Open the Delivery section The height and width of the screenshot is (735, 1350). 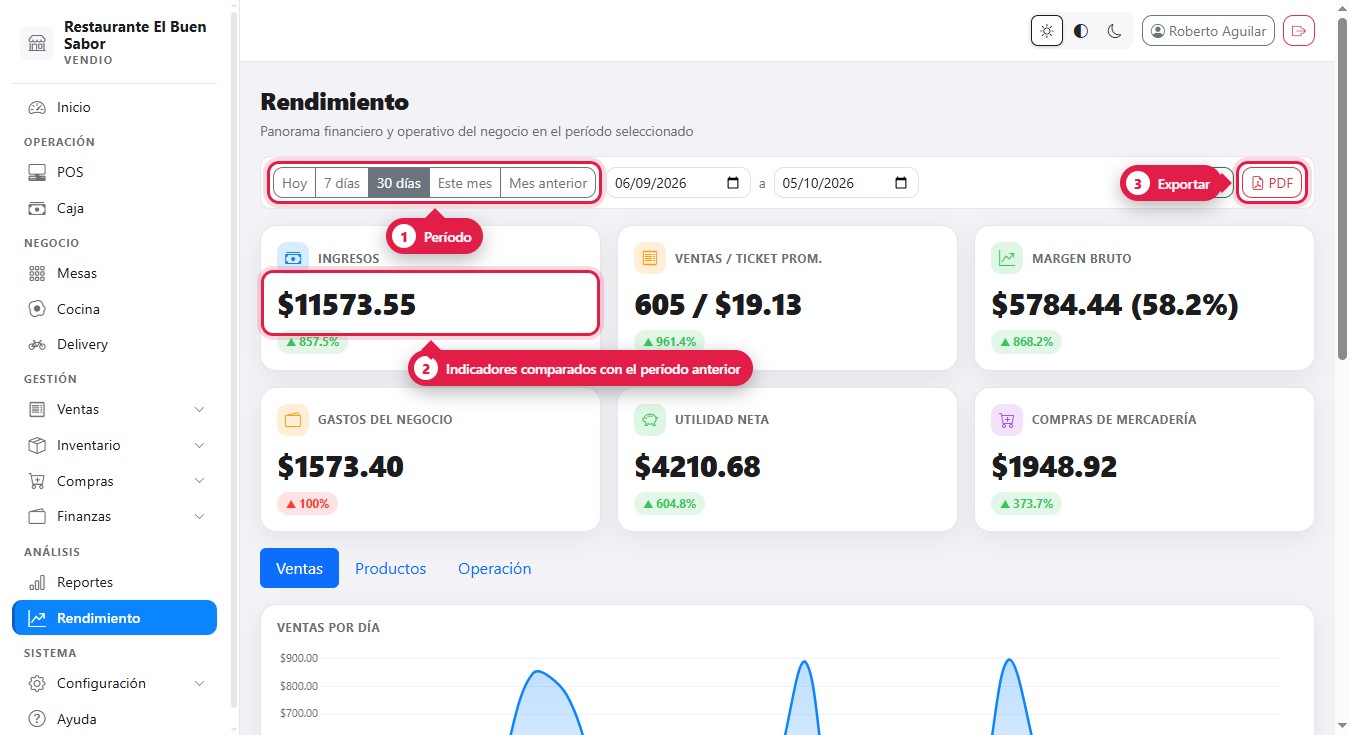click(x=114, y=344)
